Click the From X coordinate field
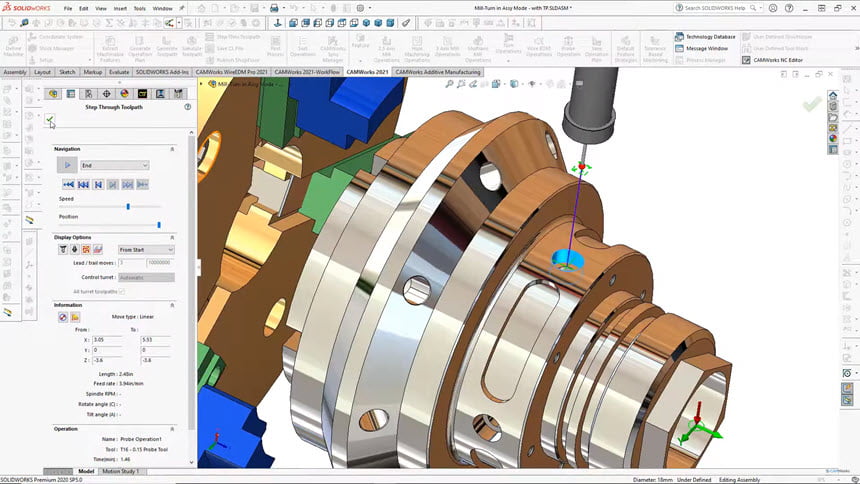Image resolution: width=860 pixels, height=484 pixels. click(108, 340)
